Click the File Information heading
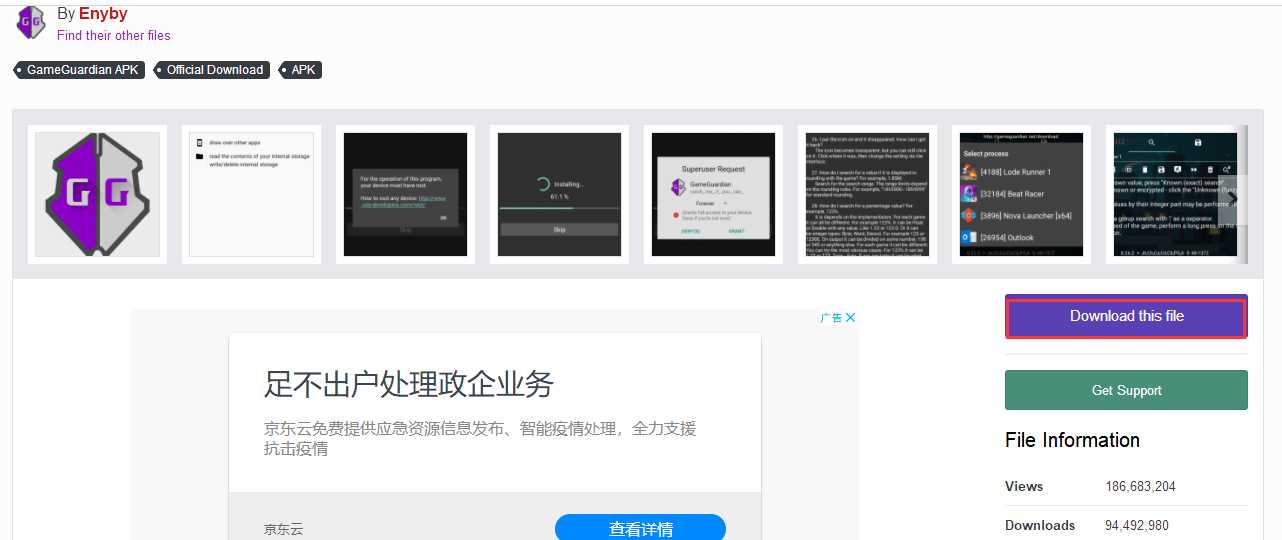The height and width of the screenshot is (540, 1282). click(x=1072, y=440)
